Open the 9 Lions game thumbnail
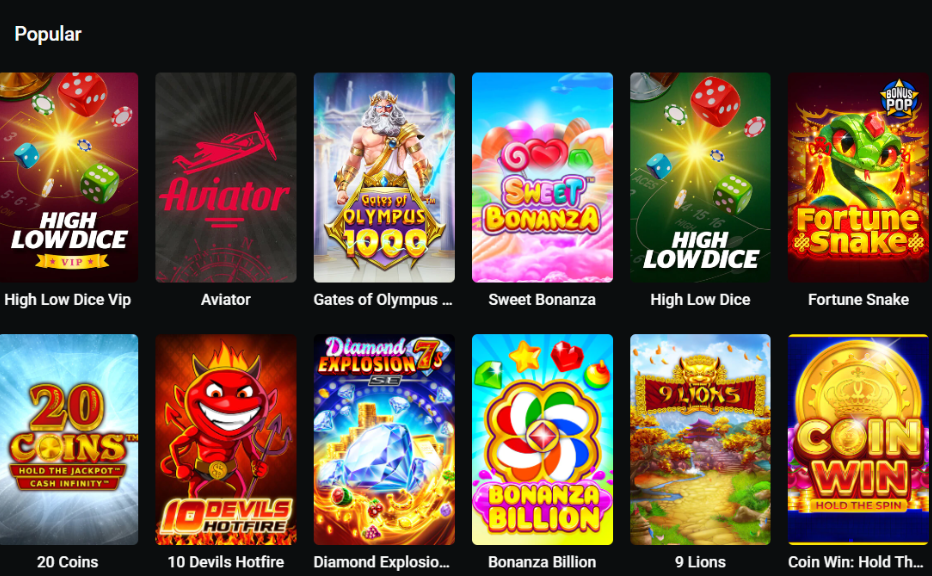 (700, 439)
